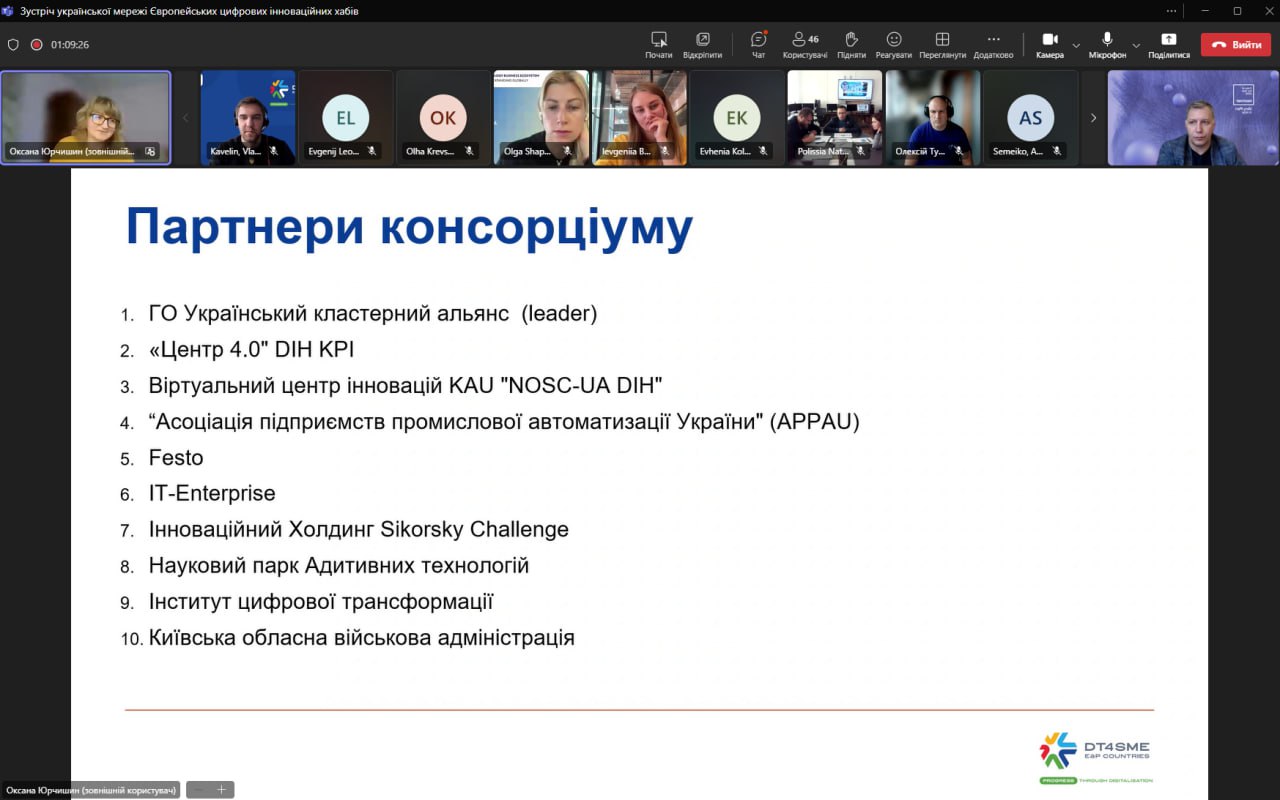Share screen with Поділитися

pos(1168,44)
